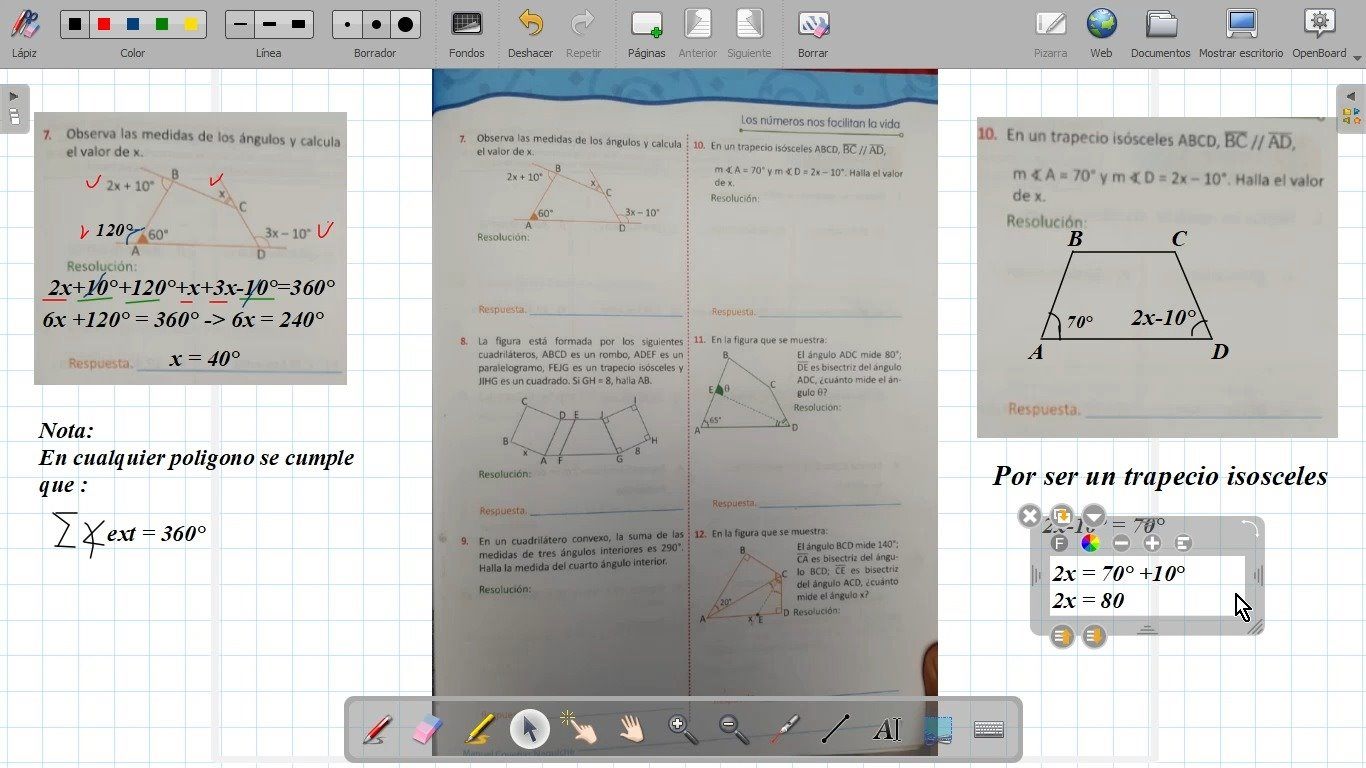This screenshot has width=1366, height=768.
Task: Pick the small eraser size
Action: click(x=347, y=24)
